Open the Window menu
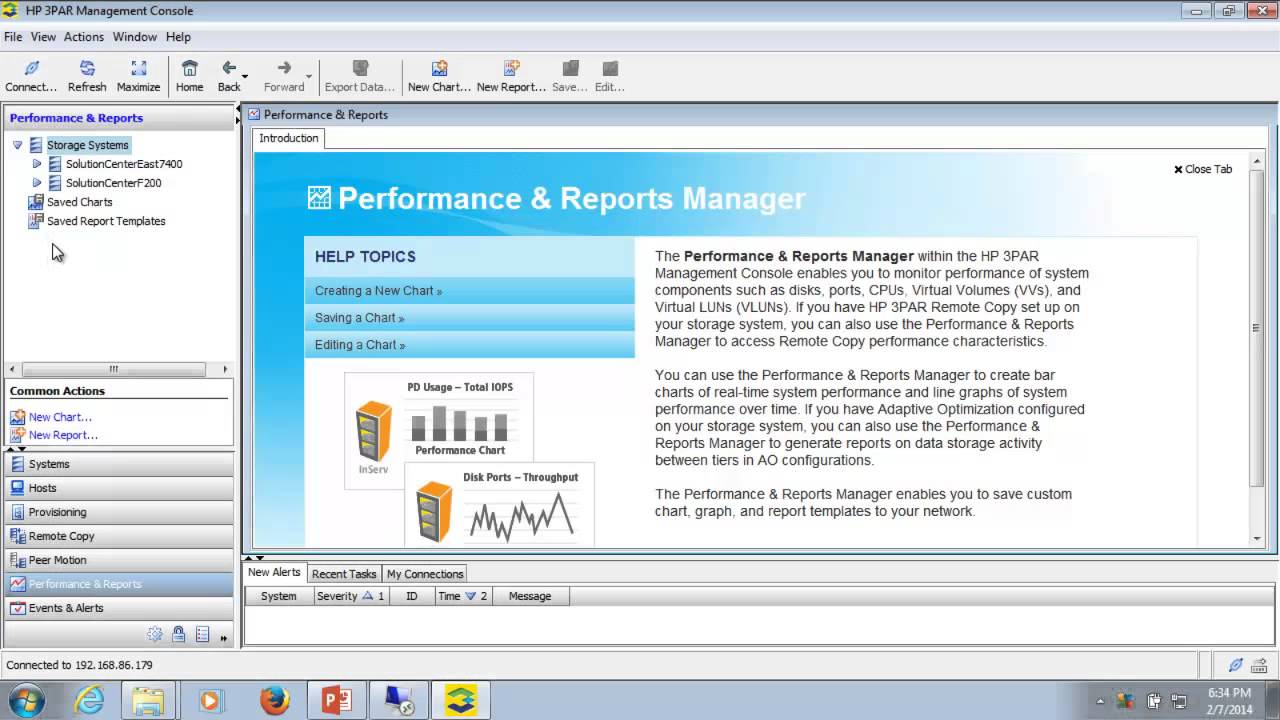 pyautogui.click(x=134, y=37)
